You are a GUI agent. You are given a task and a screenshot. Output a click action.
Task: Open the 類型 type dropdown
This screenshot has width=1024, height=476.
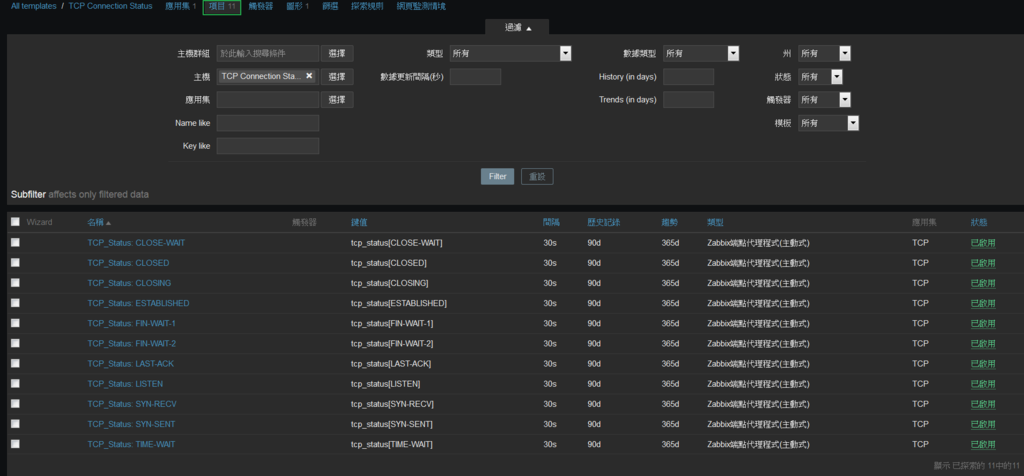coord(511,54)
